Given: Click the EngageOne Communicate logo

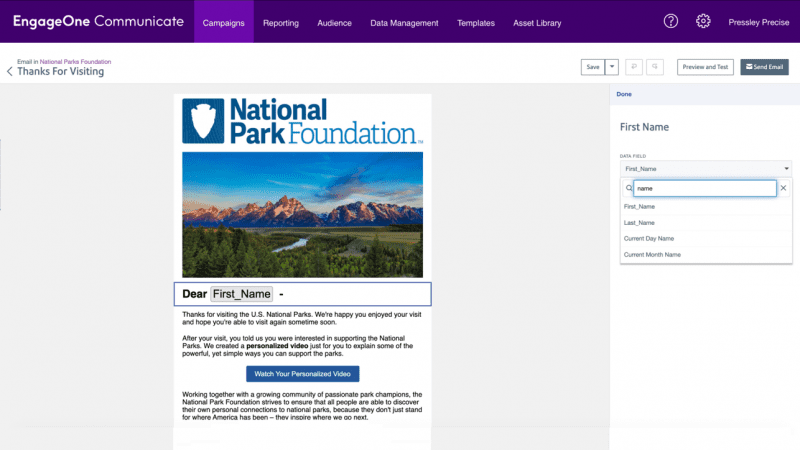Looking at the screenshot, I should point(98,21).
